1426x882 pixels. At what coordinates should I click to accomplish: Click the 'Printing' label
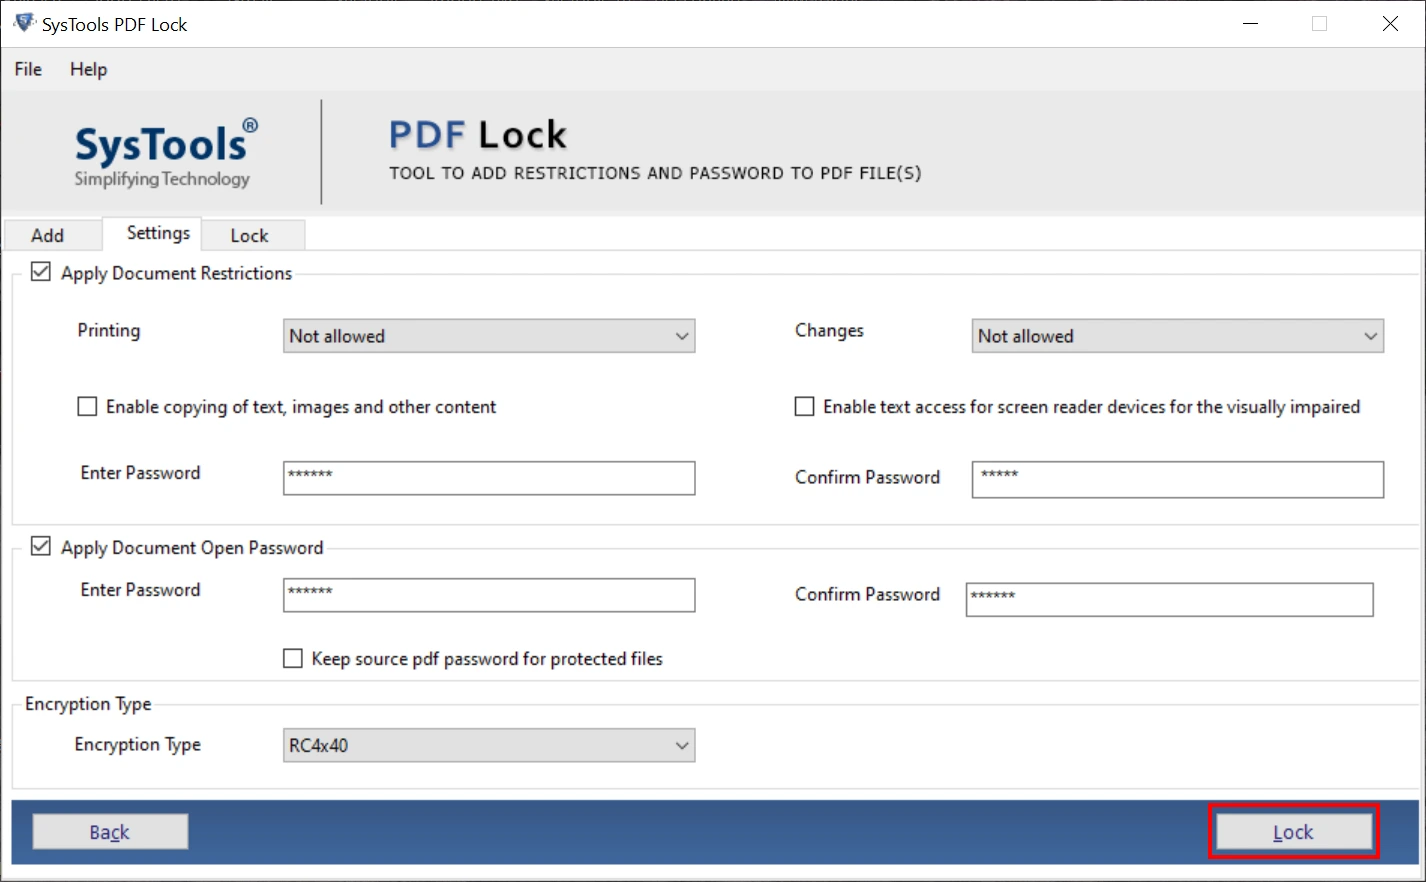click(109, 331)
